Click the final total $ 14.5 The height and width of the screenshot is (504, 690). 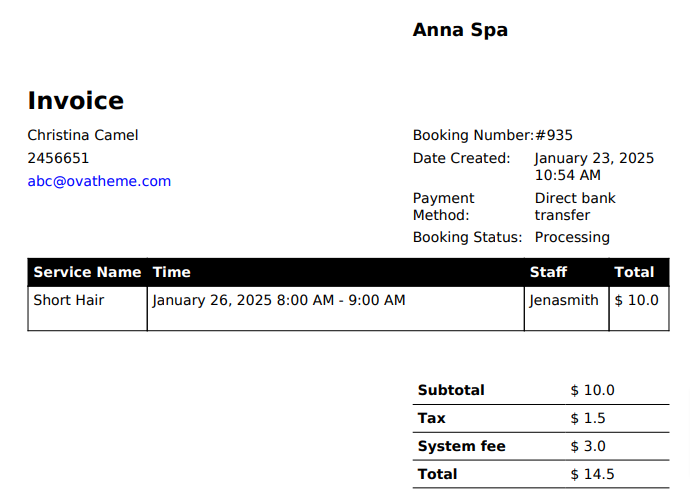point(592,474)
